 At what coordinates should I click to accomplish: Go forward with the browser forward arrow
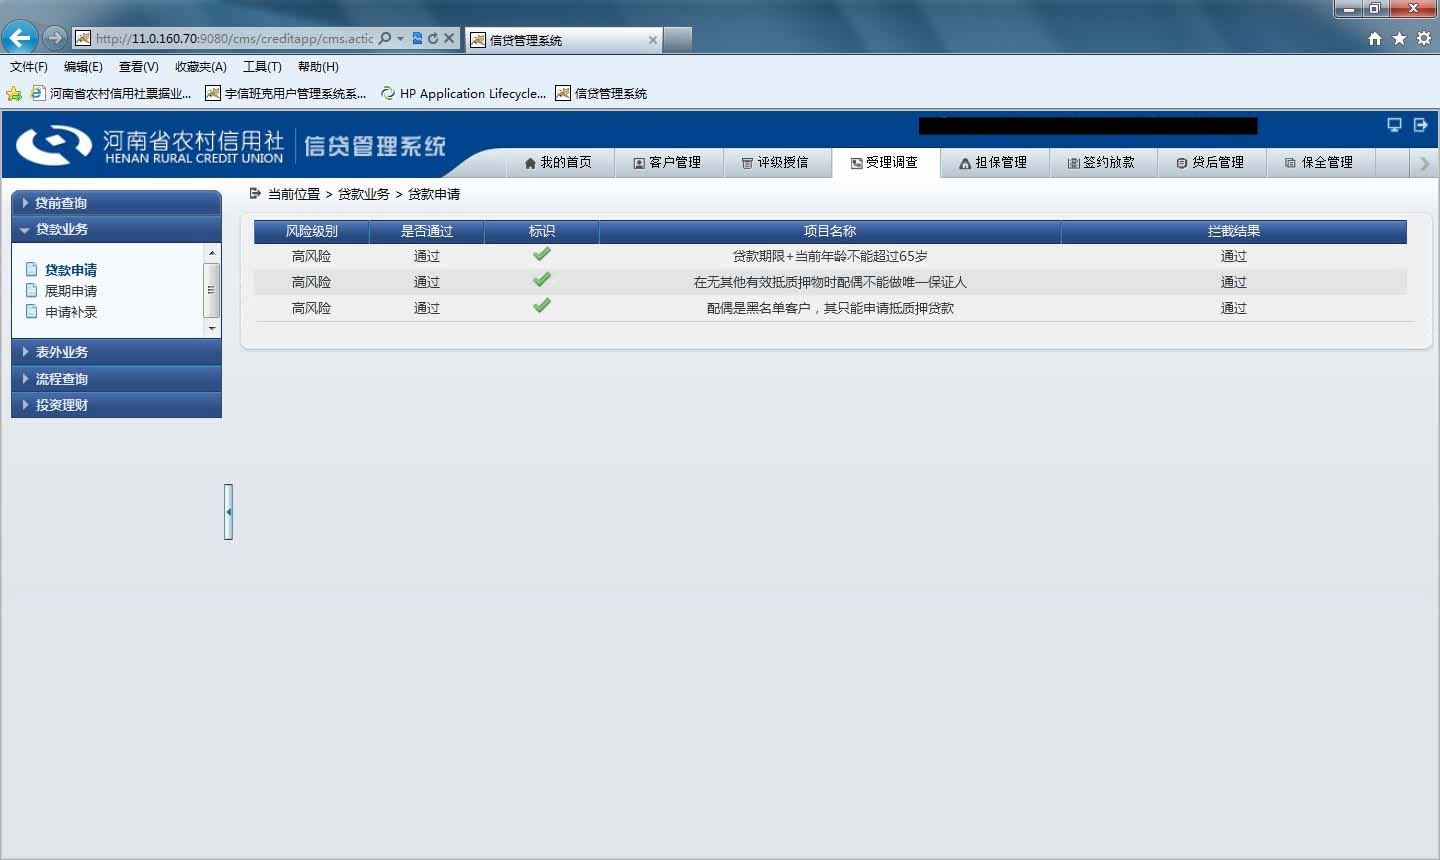[55, 38]
